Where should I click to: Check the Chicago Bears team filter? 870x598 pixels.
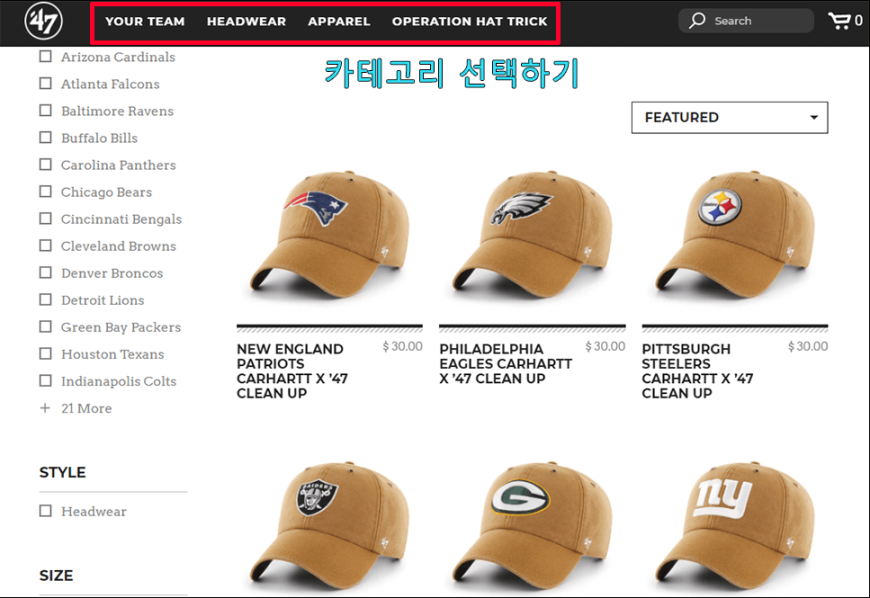[45, 191]
